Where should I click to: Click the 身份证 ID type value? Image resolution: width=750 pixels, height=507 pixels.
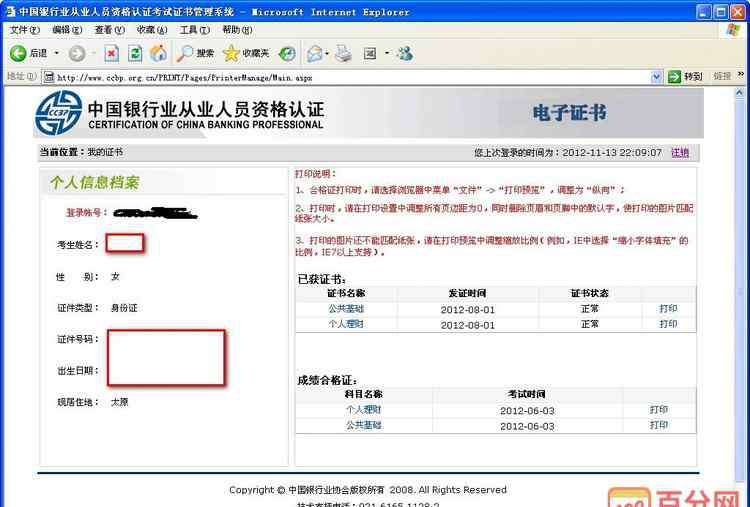124,308
